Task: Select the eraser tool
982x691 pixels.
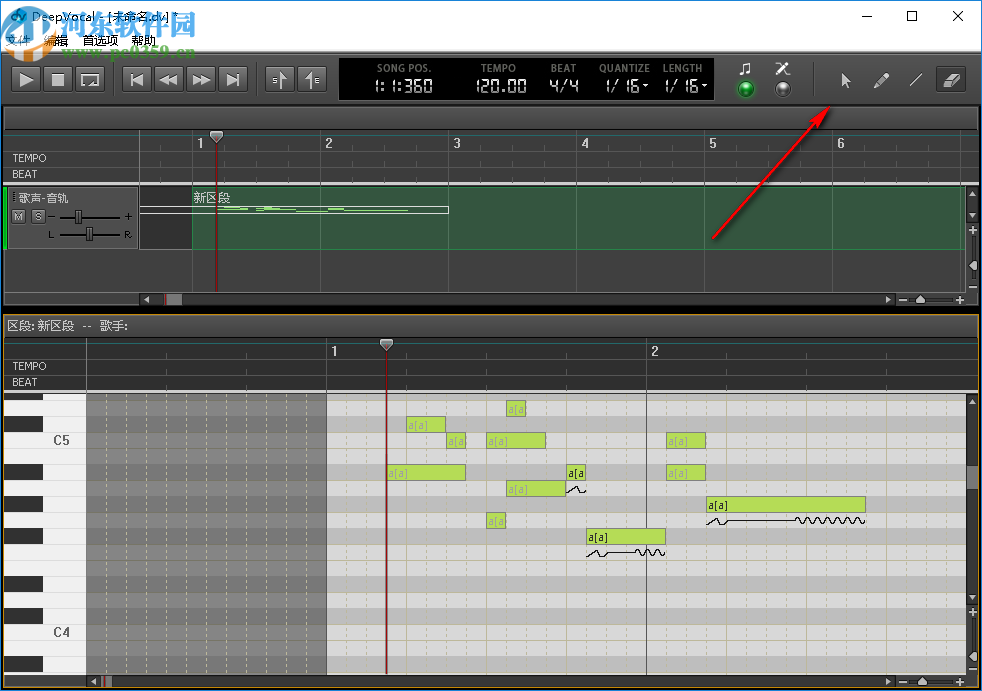Action: (950, 80)
